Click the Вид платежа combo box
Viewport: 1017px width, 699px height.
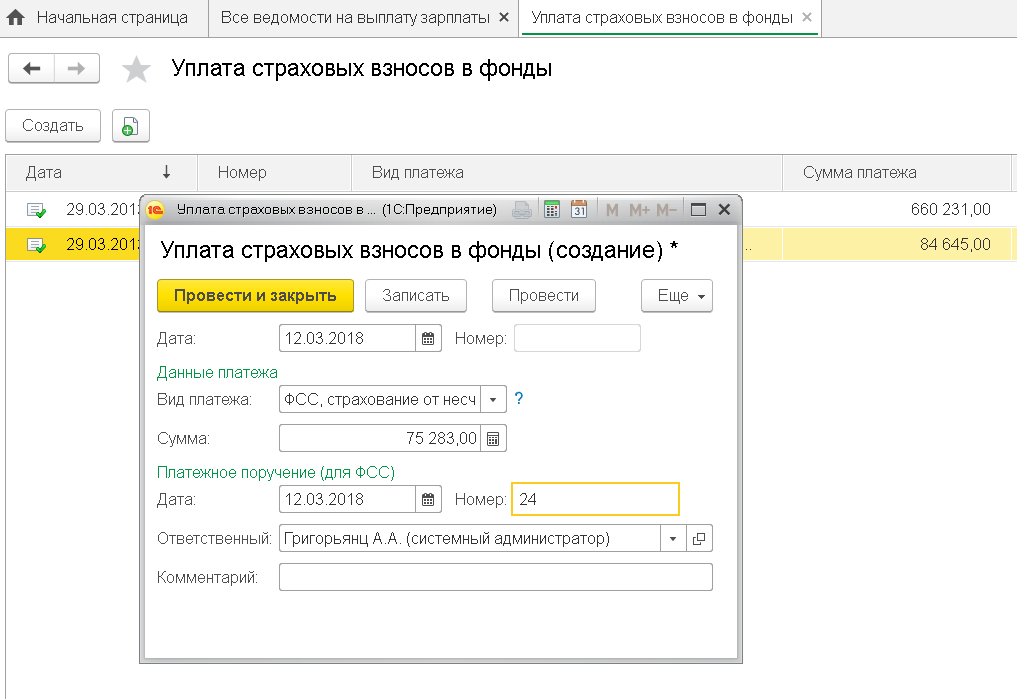(379, 399)
